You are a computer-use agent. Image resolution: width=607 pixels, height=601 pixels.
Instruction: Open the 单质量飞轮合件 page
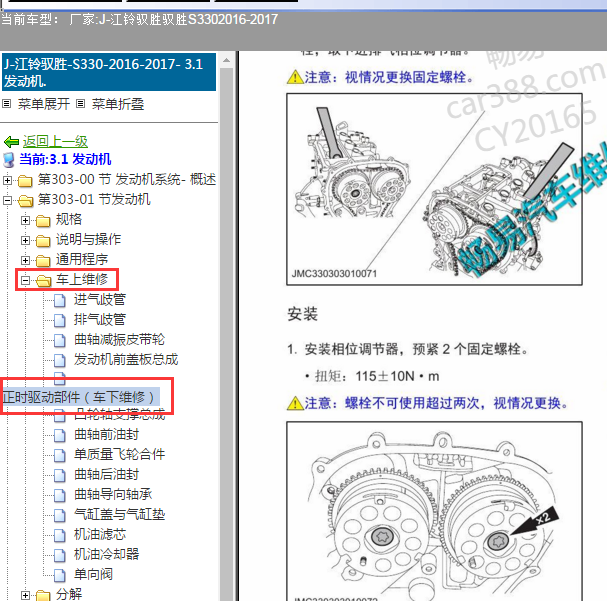tap(119, 454)
